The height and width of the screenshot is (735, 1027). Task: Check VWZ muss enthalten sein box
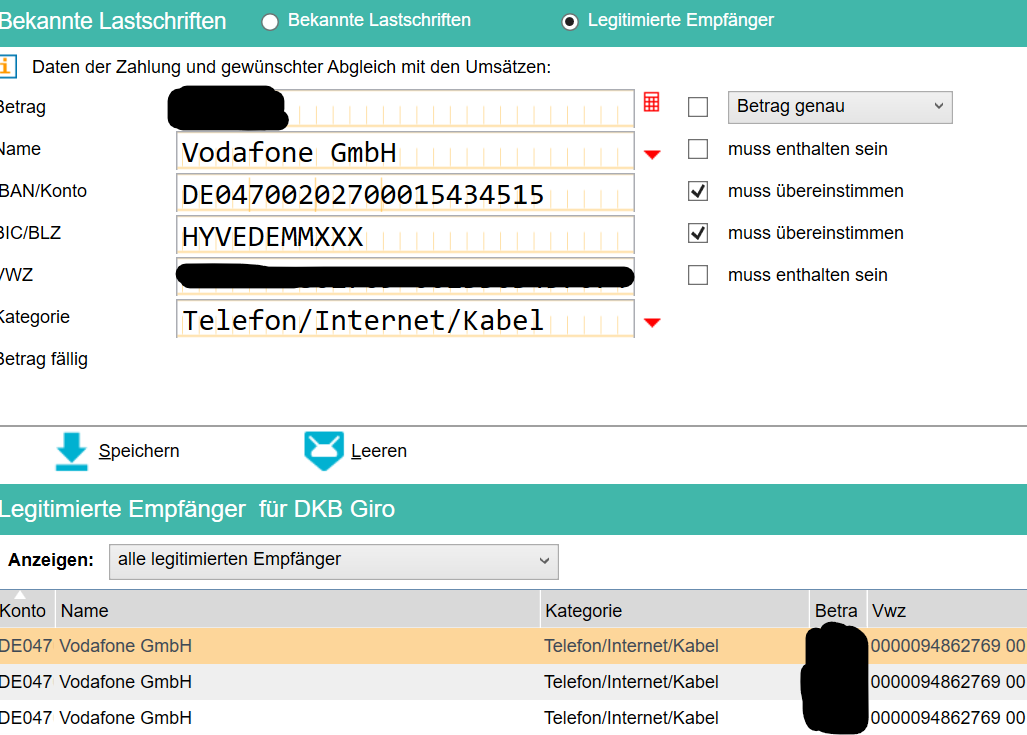click(x=698, y=275)
